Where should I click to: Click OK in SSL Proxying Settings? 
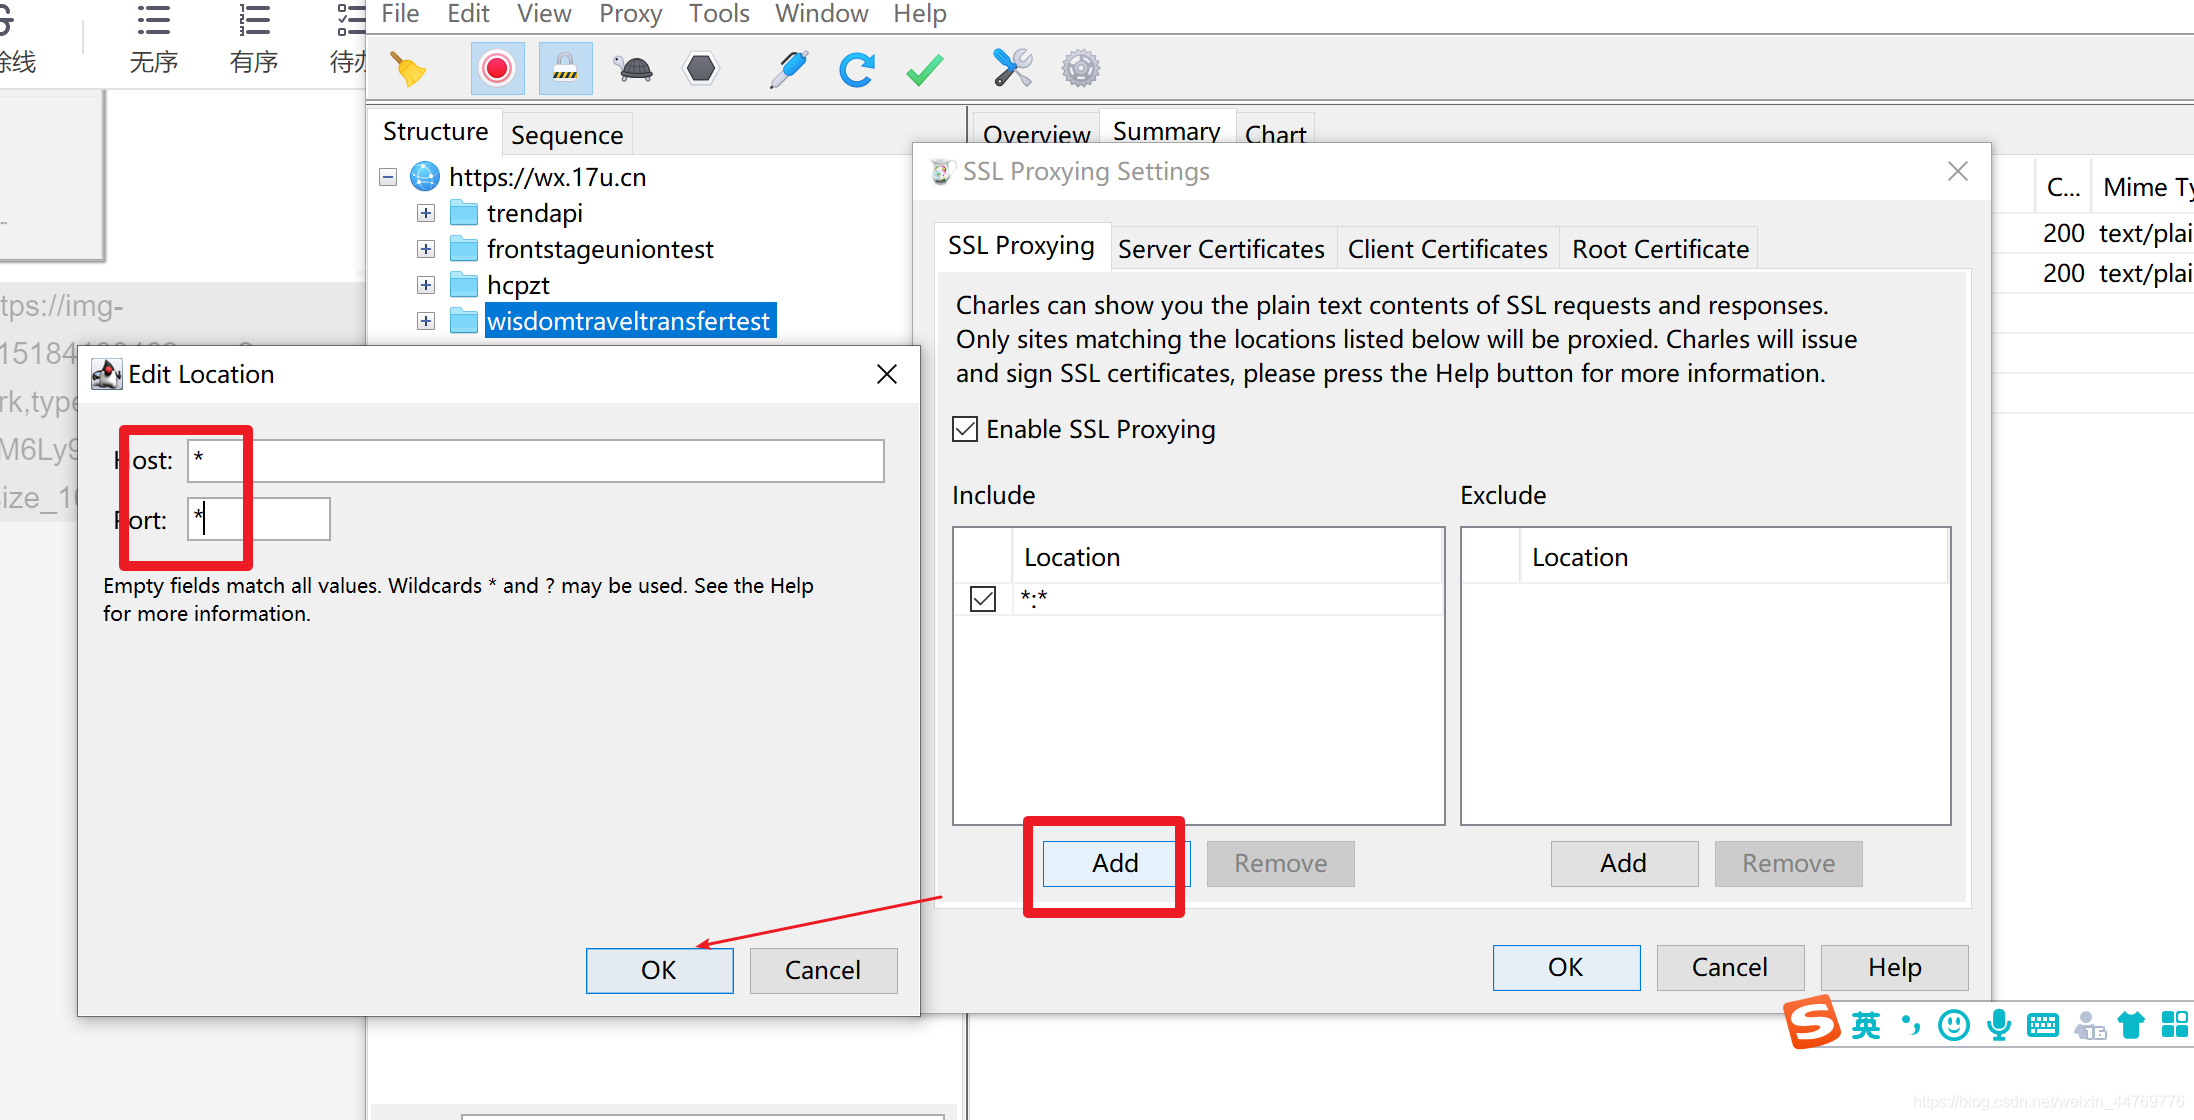coord(1566,967)
